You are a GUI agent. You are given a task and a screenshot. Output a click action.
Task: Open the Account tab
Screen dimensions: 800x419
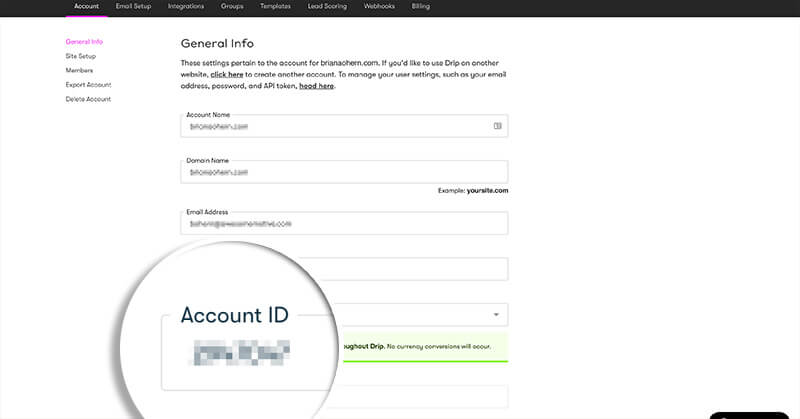86,7
